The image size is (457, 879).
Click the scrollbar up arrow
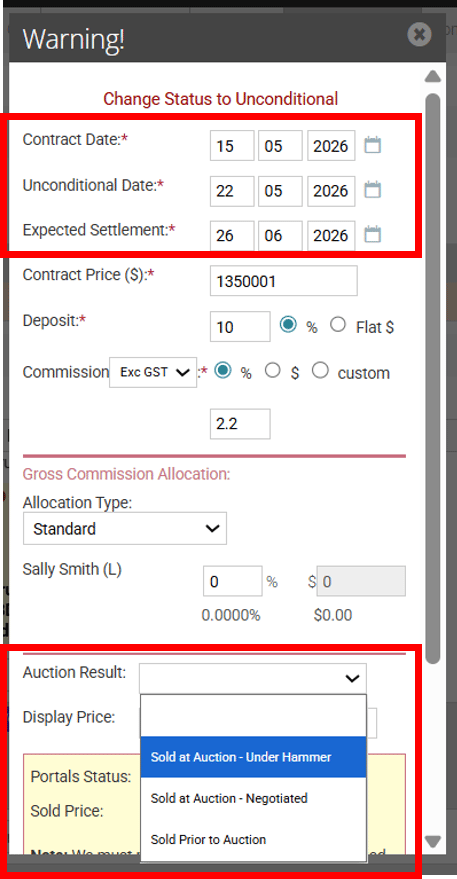point(433,76)
